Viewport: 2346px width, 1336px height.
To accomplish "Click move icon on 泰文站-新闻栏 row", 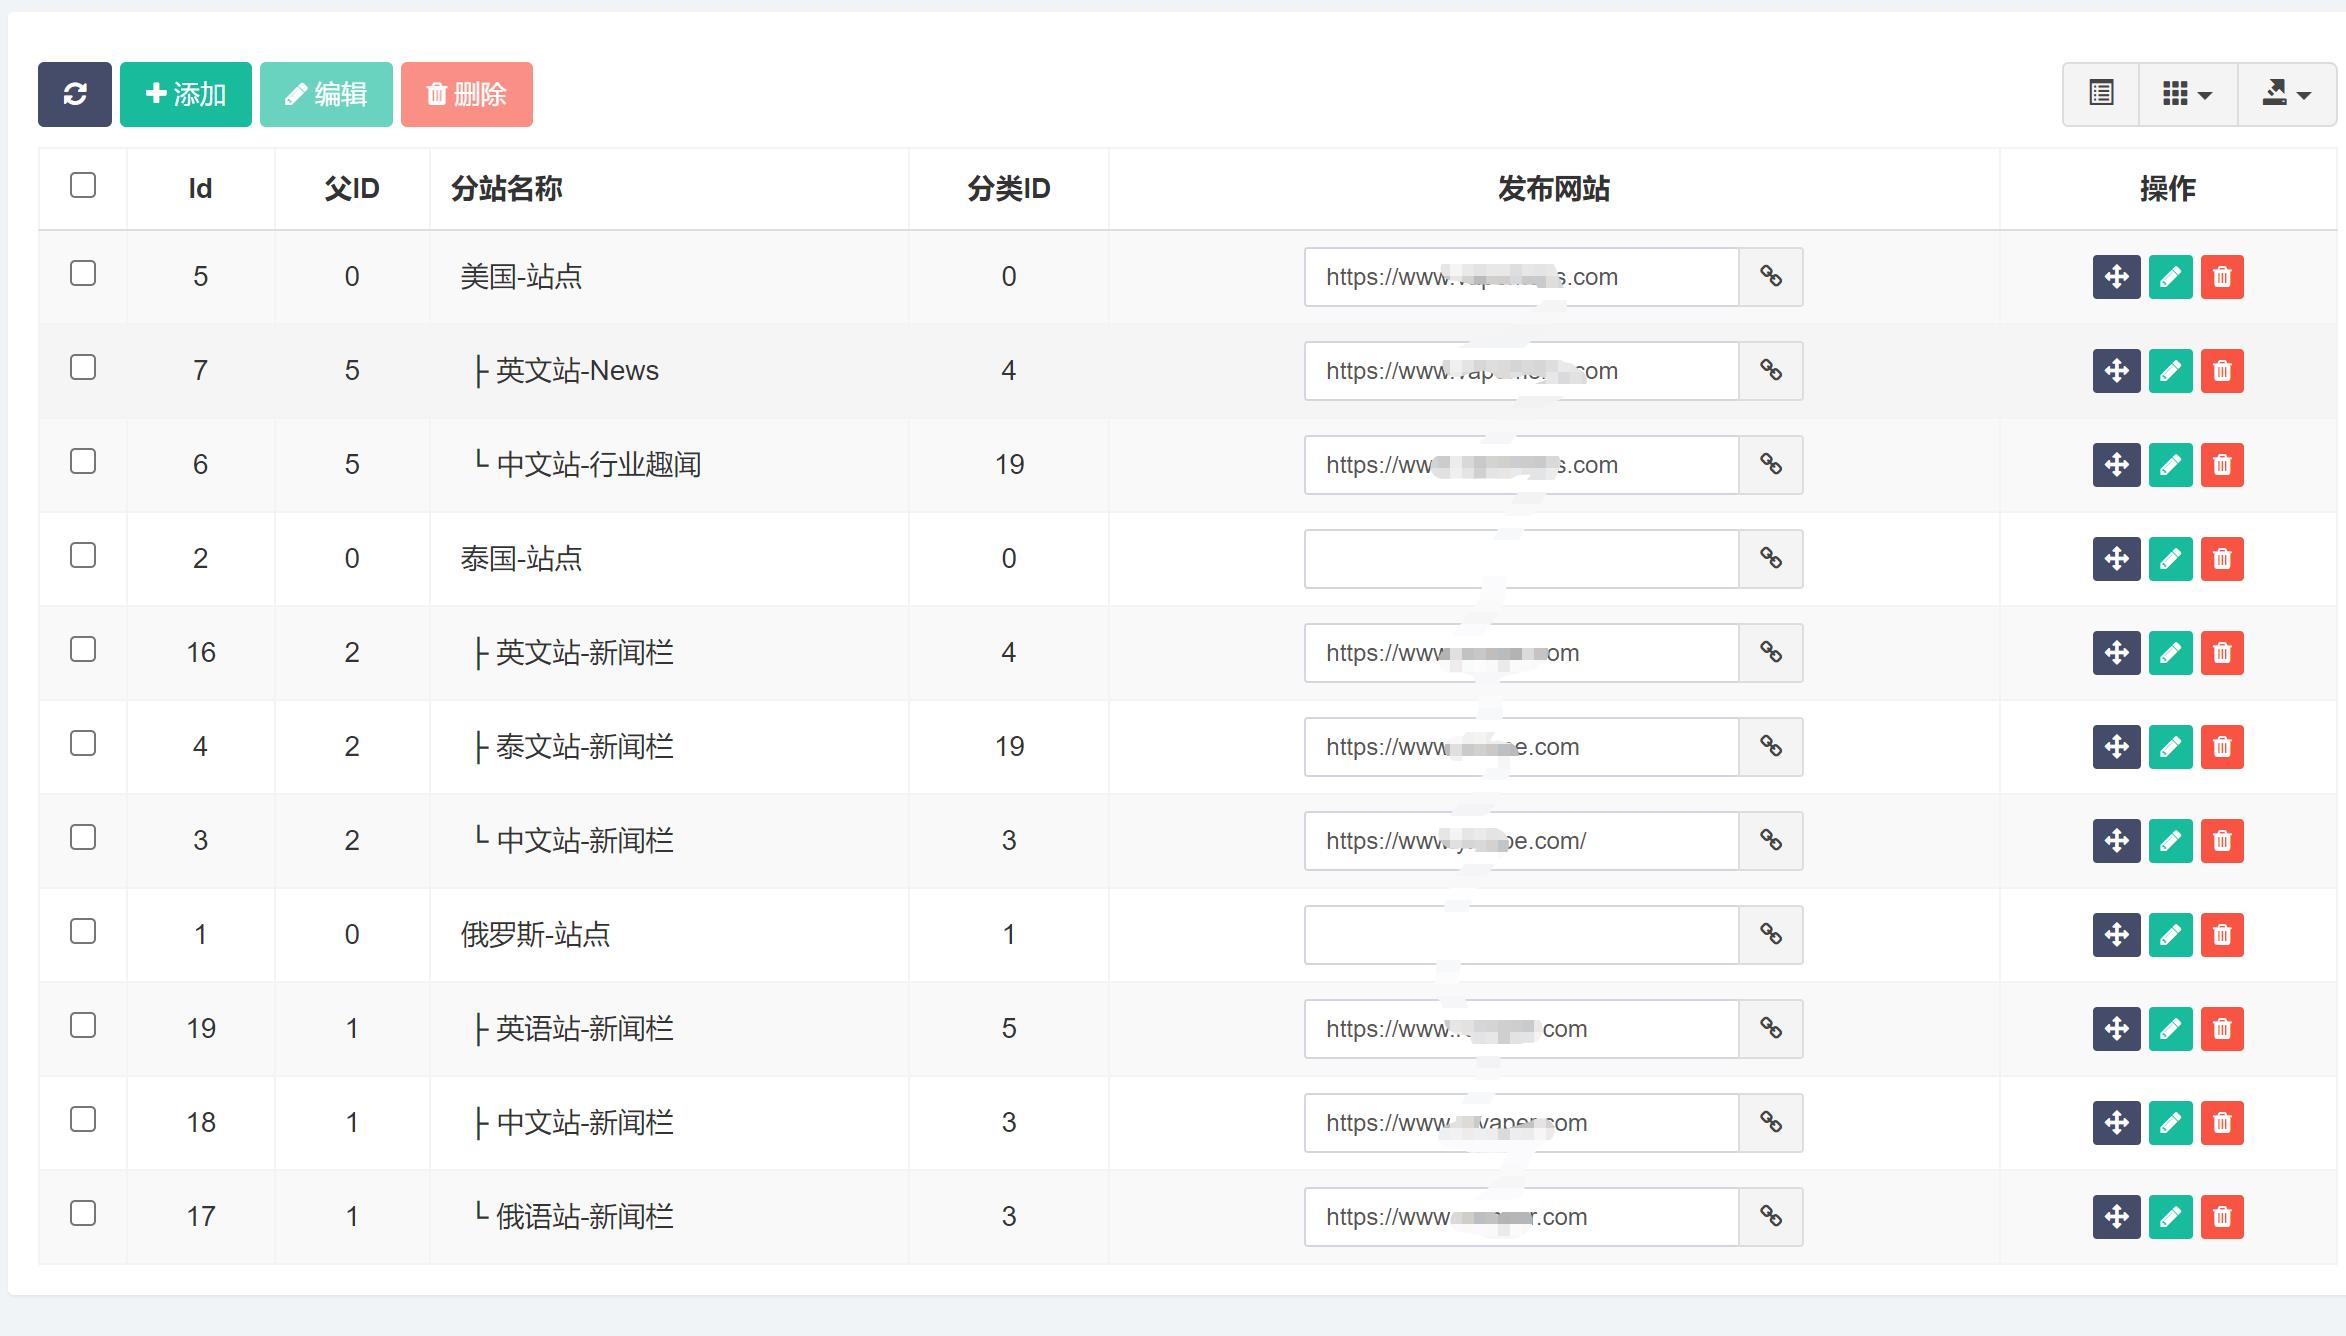I will click(2116, 747).
